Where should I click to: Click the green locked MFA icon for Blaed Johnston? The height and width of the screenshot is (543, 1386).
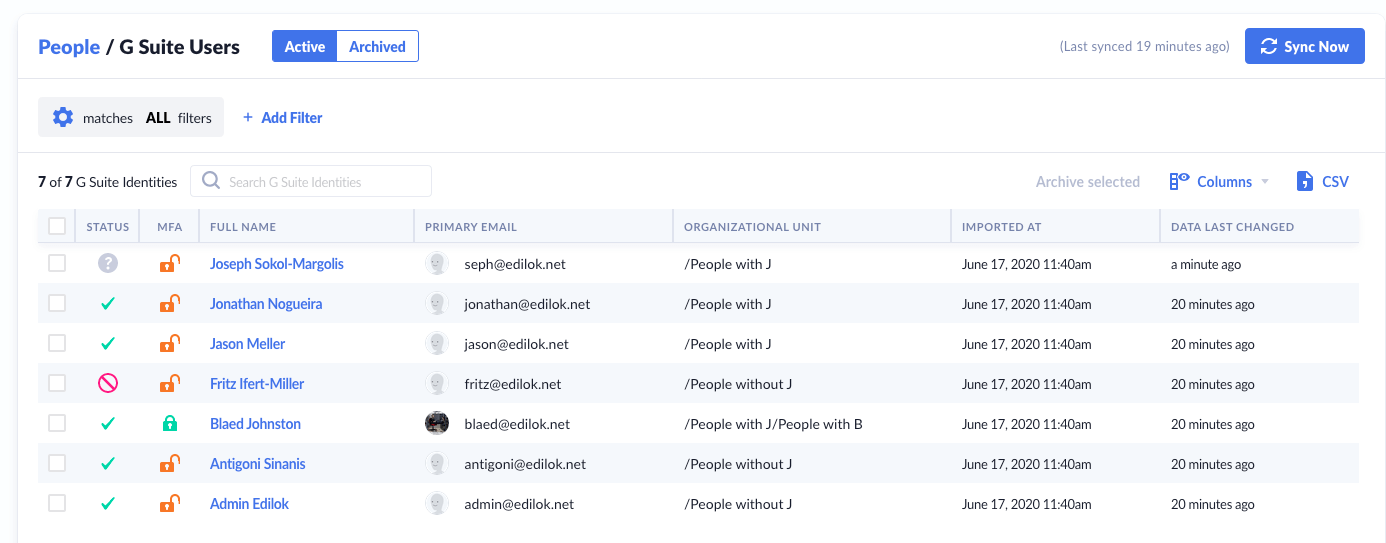point(170,424)
